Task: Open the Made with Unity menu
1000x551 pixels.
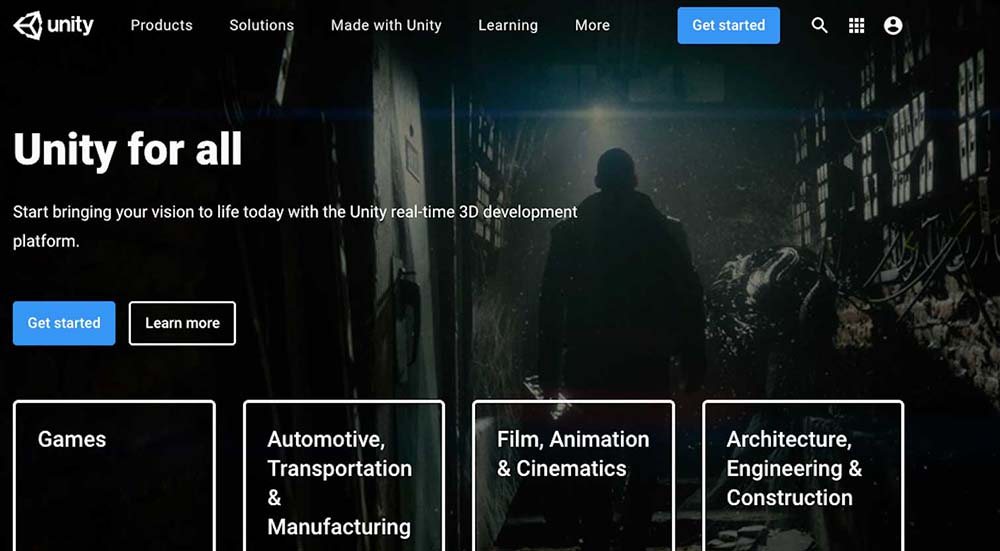Action: tap(386, 26)
